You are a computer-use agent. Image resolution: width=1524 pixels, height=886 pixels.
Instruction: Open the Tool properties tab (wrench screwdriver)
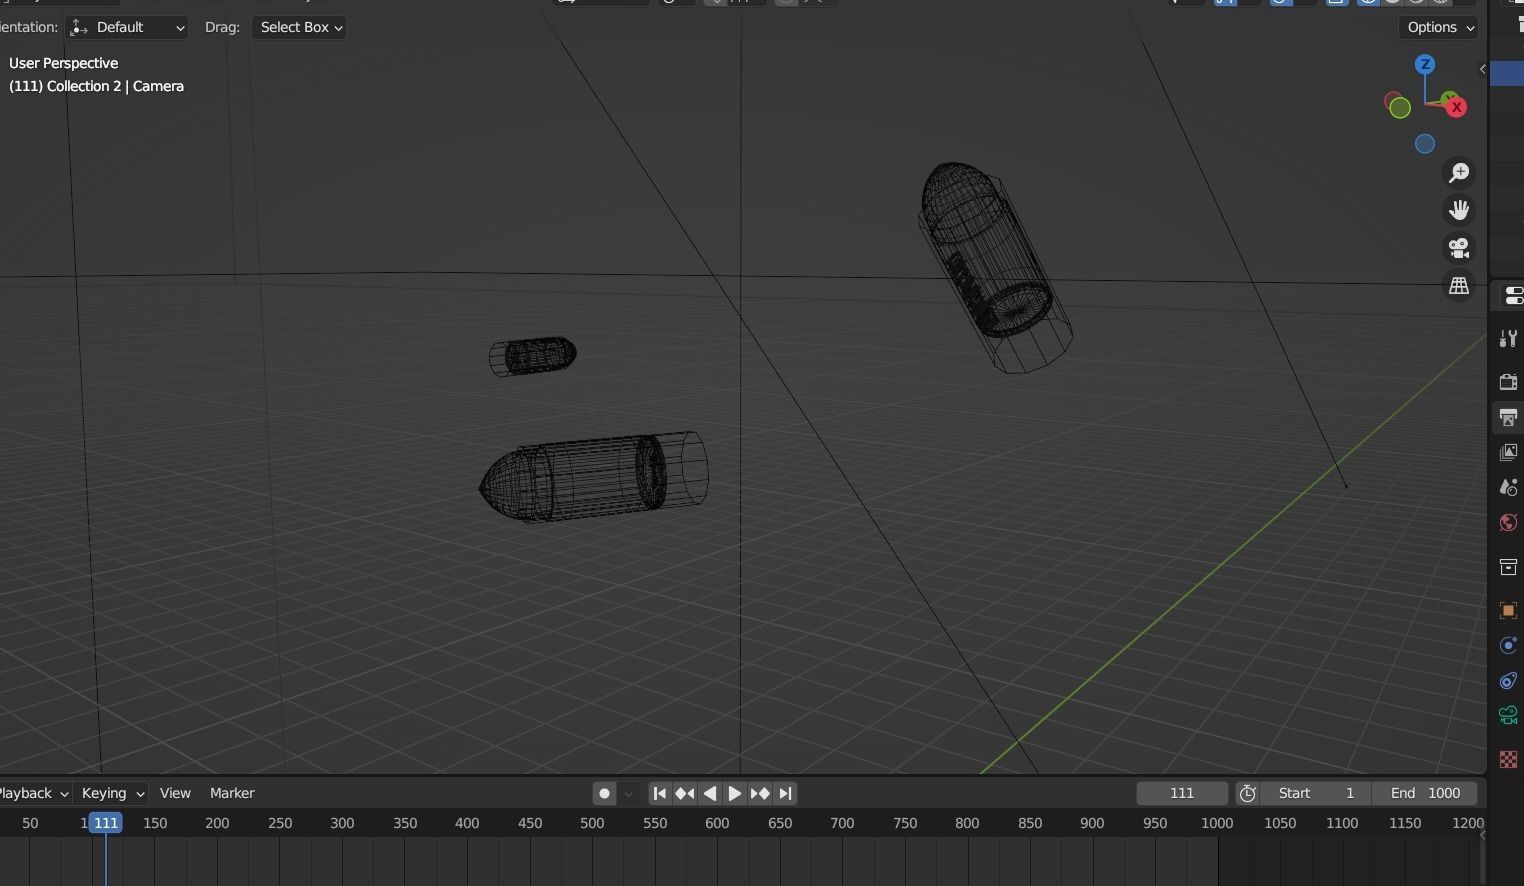point(1508,339)
